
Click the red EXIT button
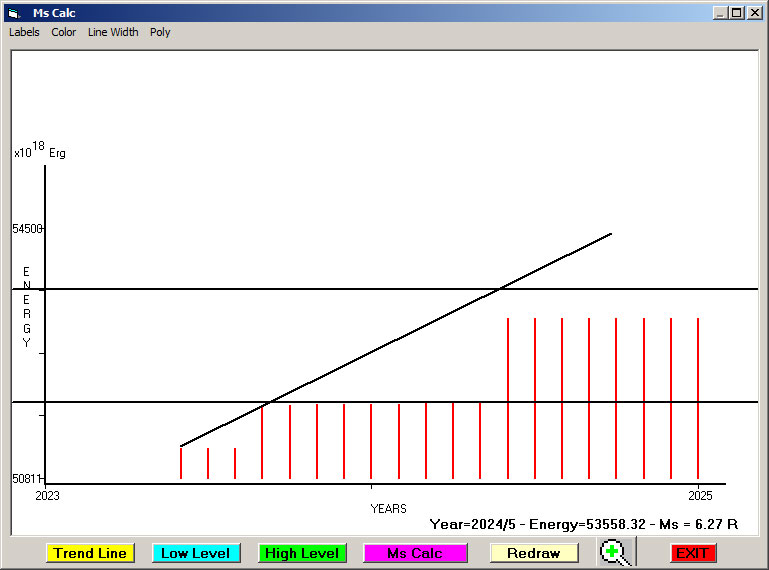pos(692,553)
